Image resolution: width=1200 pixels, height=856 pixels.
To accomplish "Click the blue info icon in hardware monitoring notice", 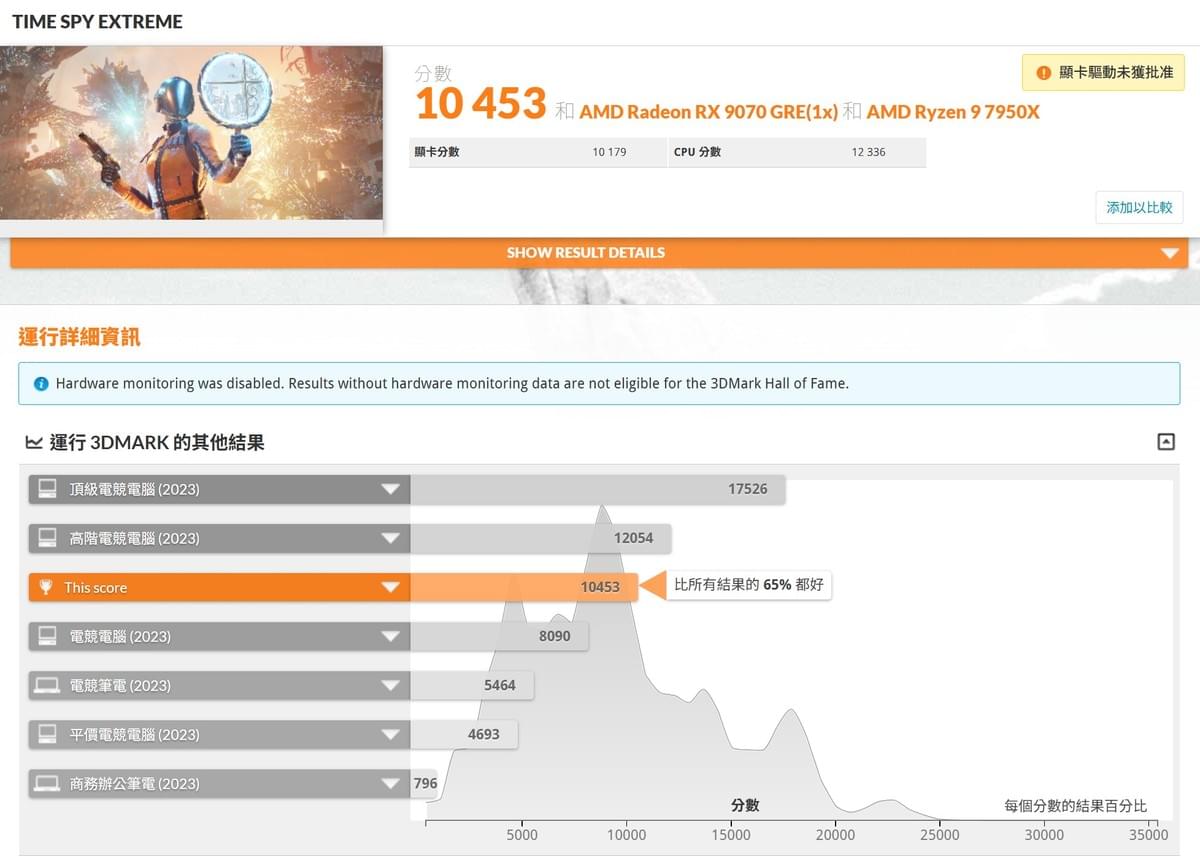I will (x=41, y=384).
